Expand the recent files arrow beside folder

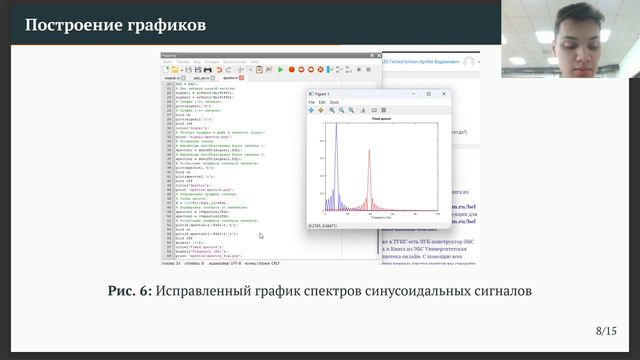[181, 70]
